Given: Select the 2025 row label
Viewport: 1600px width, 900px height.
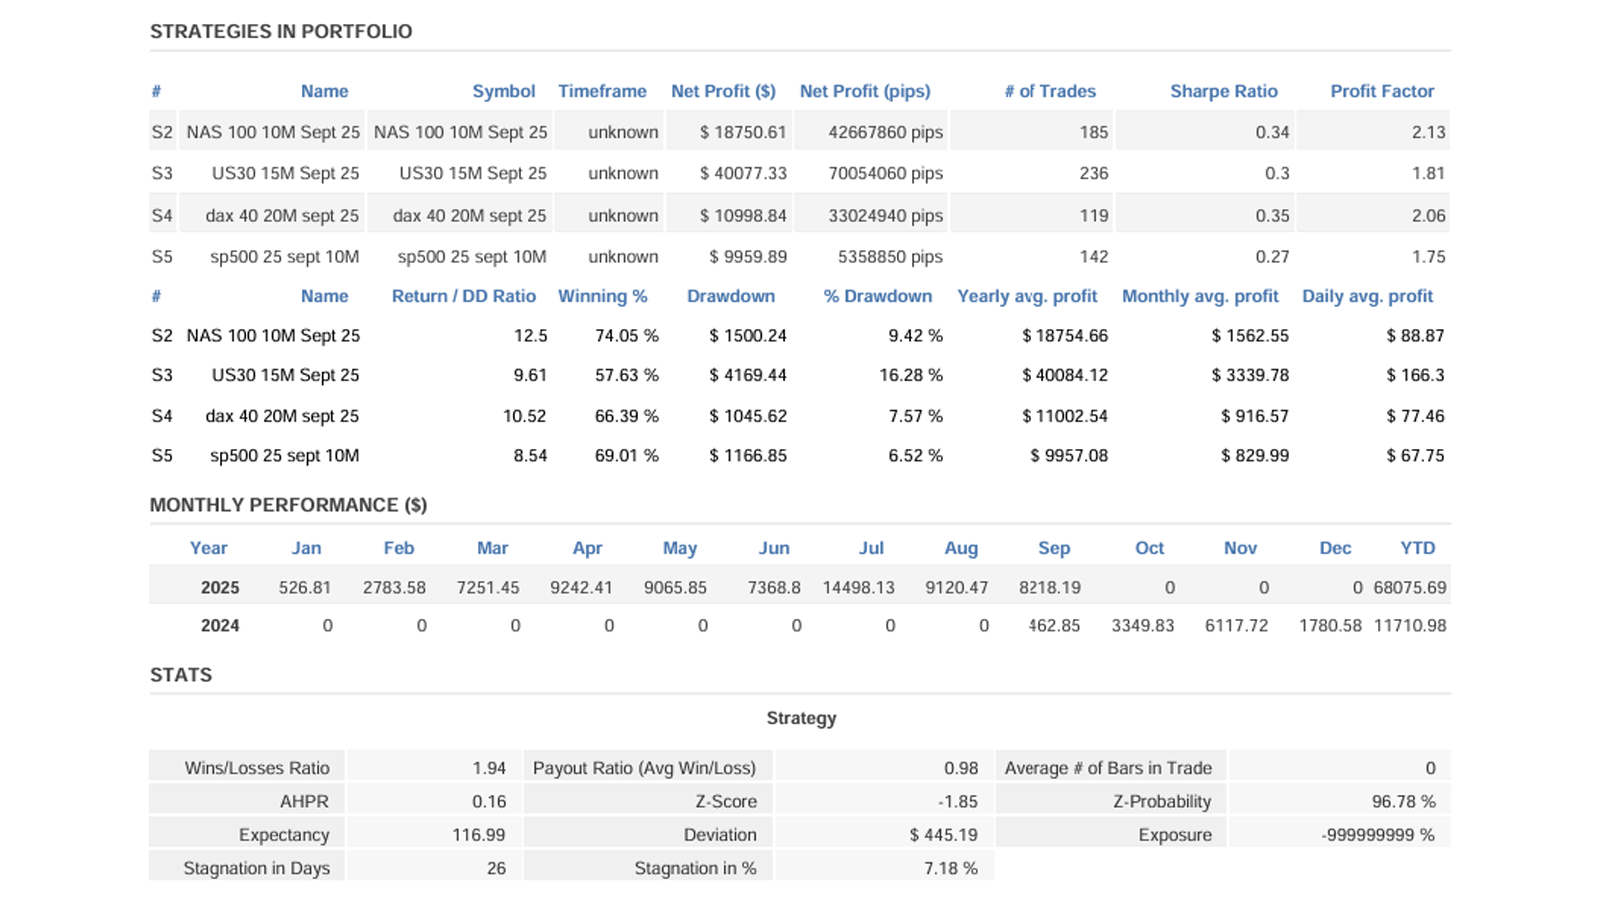Looking at the screenshot, I should pos(219,588).
